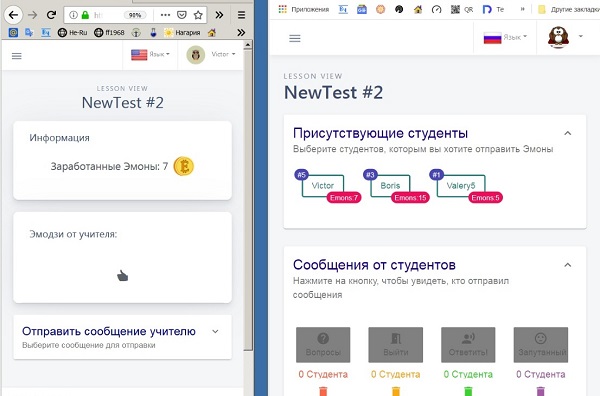Open the hamburger menu in the teacher view
The image size is (600, 396).
[x=295, y=38]
